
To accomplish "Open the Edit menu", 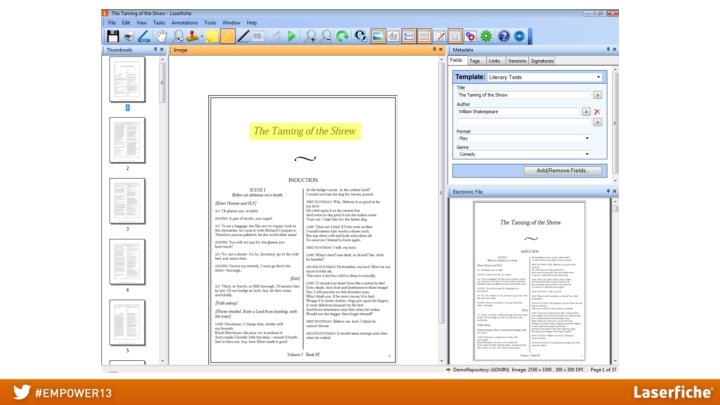I will click(126, 22).
